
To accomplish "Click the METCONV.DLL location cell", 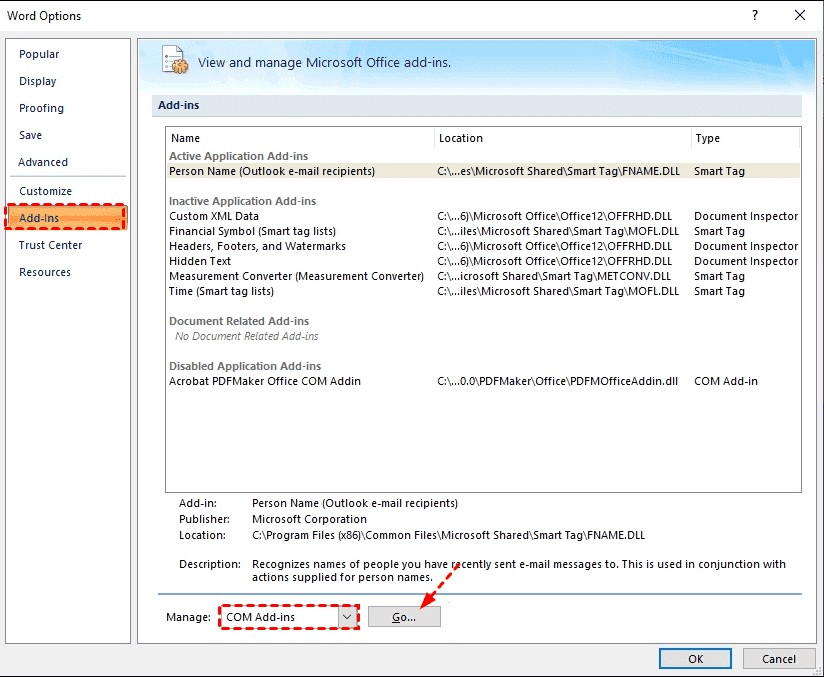I will 554,276.
